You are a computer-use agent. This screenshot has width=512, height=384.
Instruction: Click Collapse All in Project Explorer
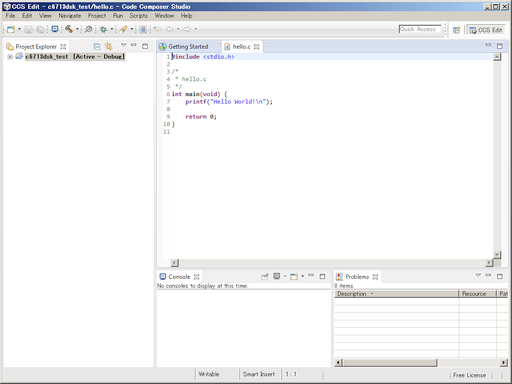(x=97, y=46)
